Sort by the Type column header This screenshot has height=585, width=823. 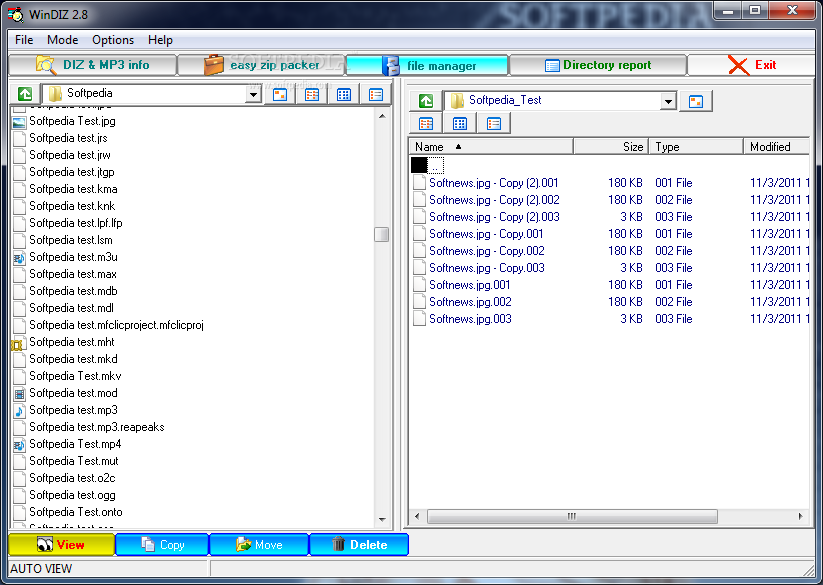coord(696,146)
